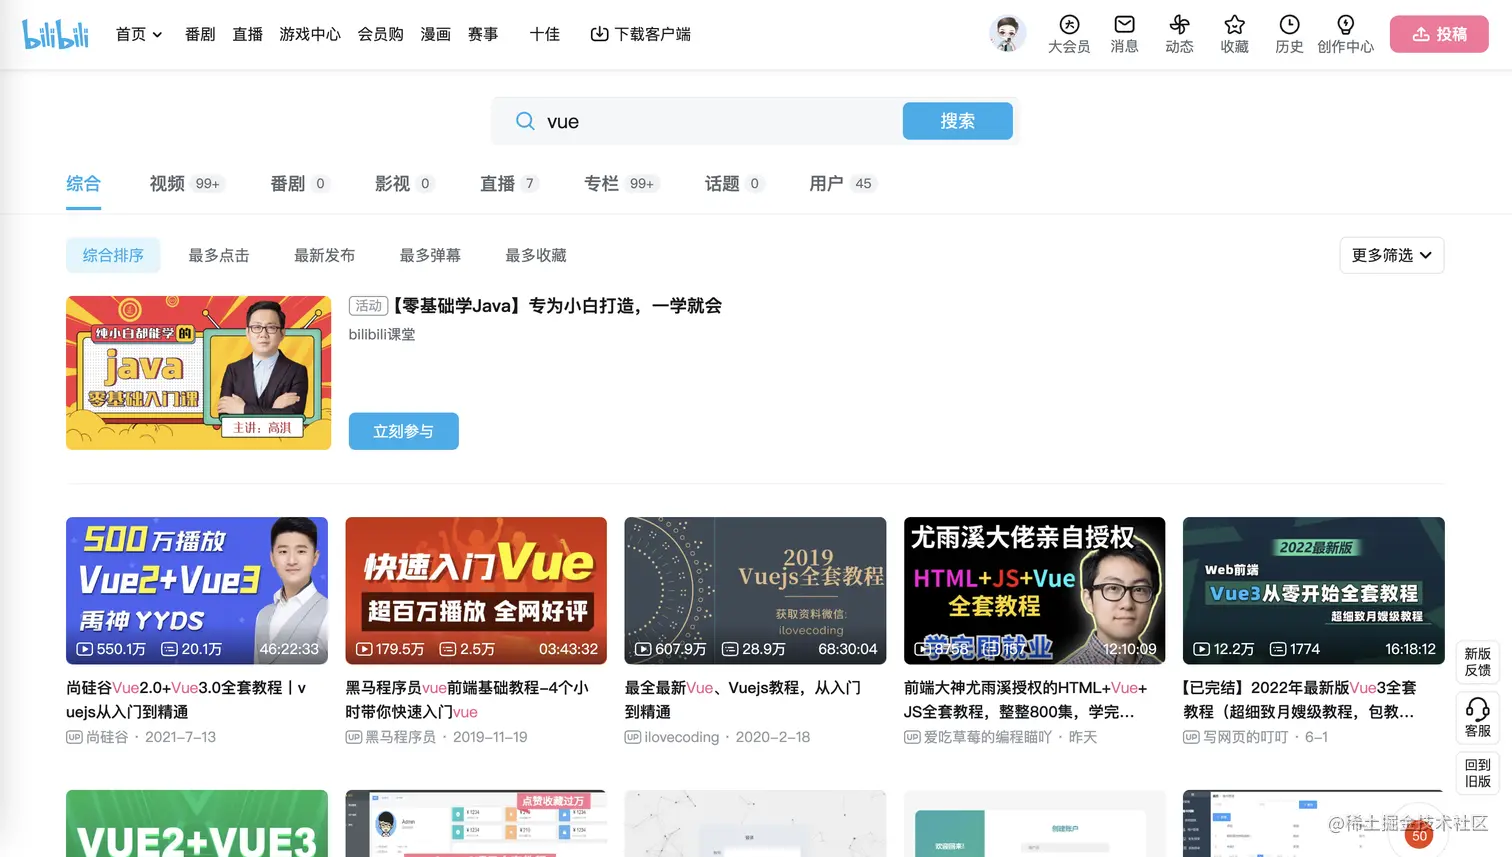The height and width of the screenshot is (857, 1512).
Task: Visit uploader ilovecoding's page
Action: click(x=682, y=737)
